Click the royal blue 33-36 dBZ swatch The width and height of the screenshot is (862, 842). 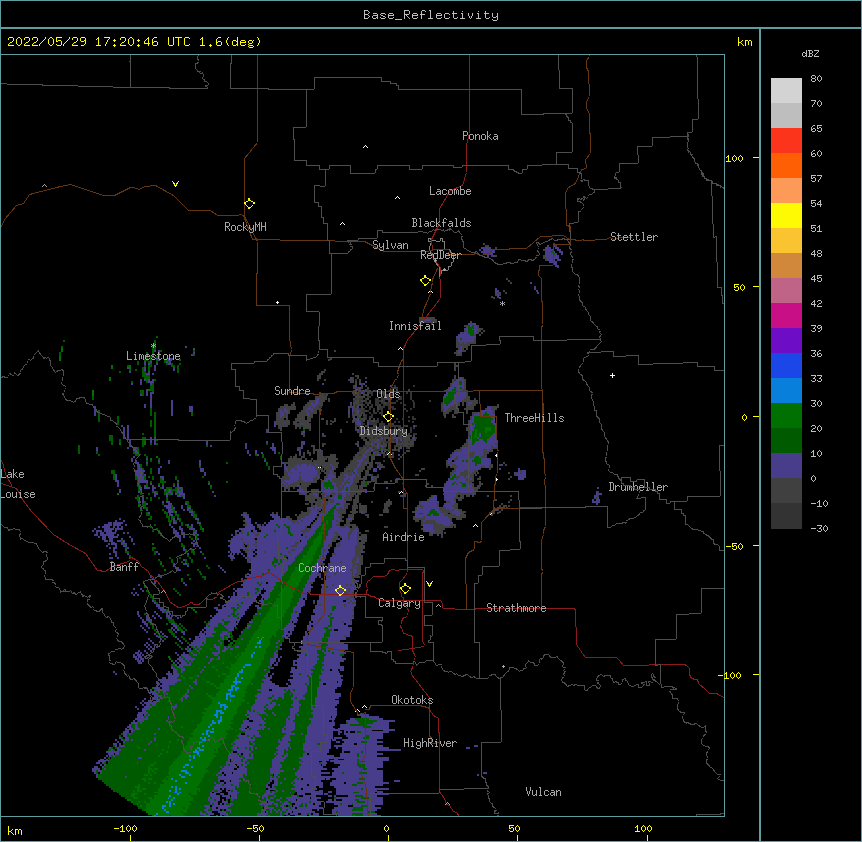tap(786, 365)
